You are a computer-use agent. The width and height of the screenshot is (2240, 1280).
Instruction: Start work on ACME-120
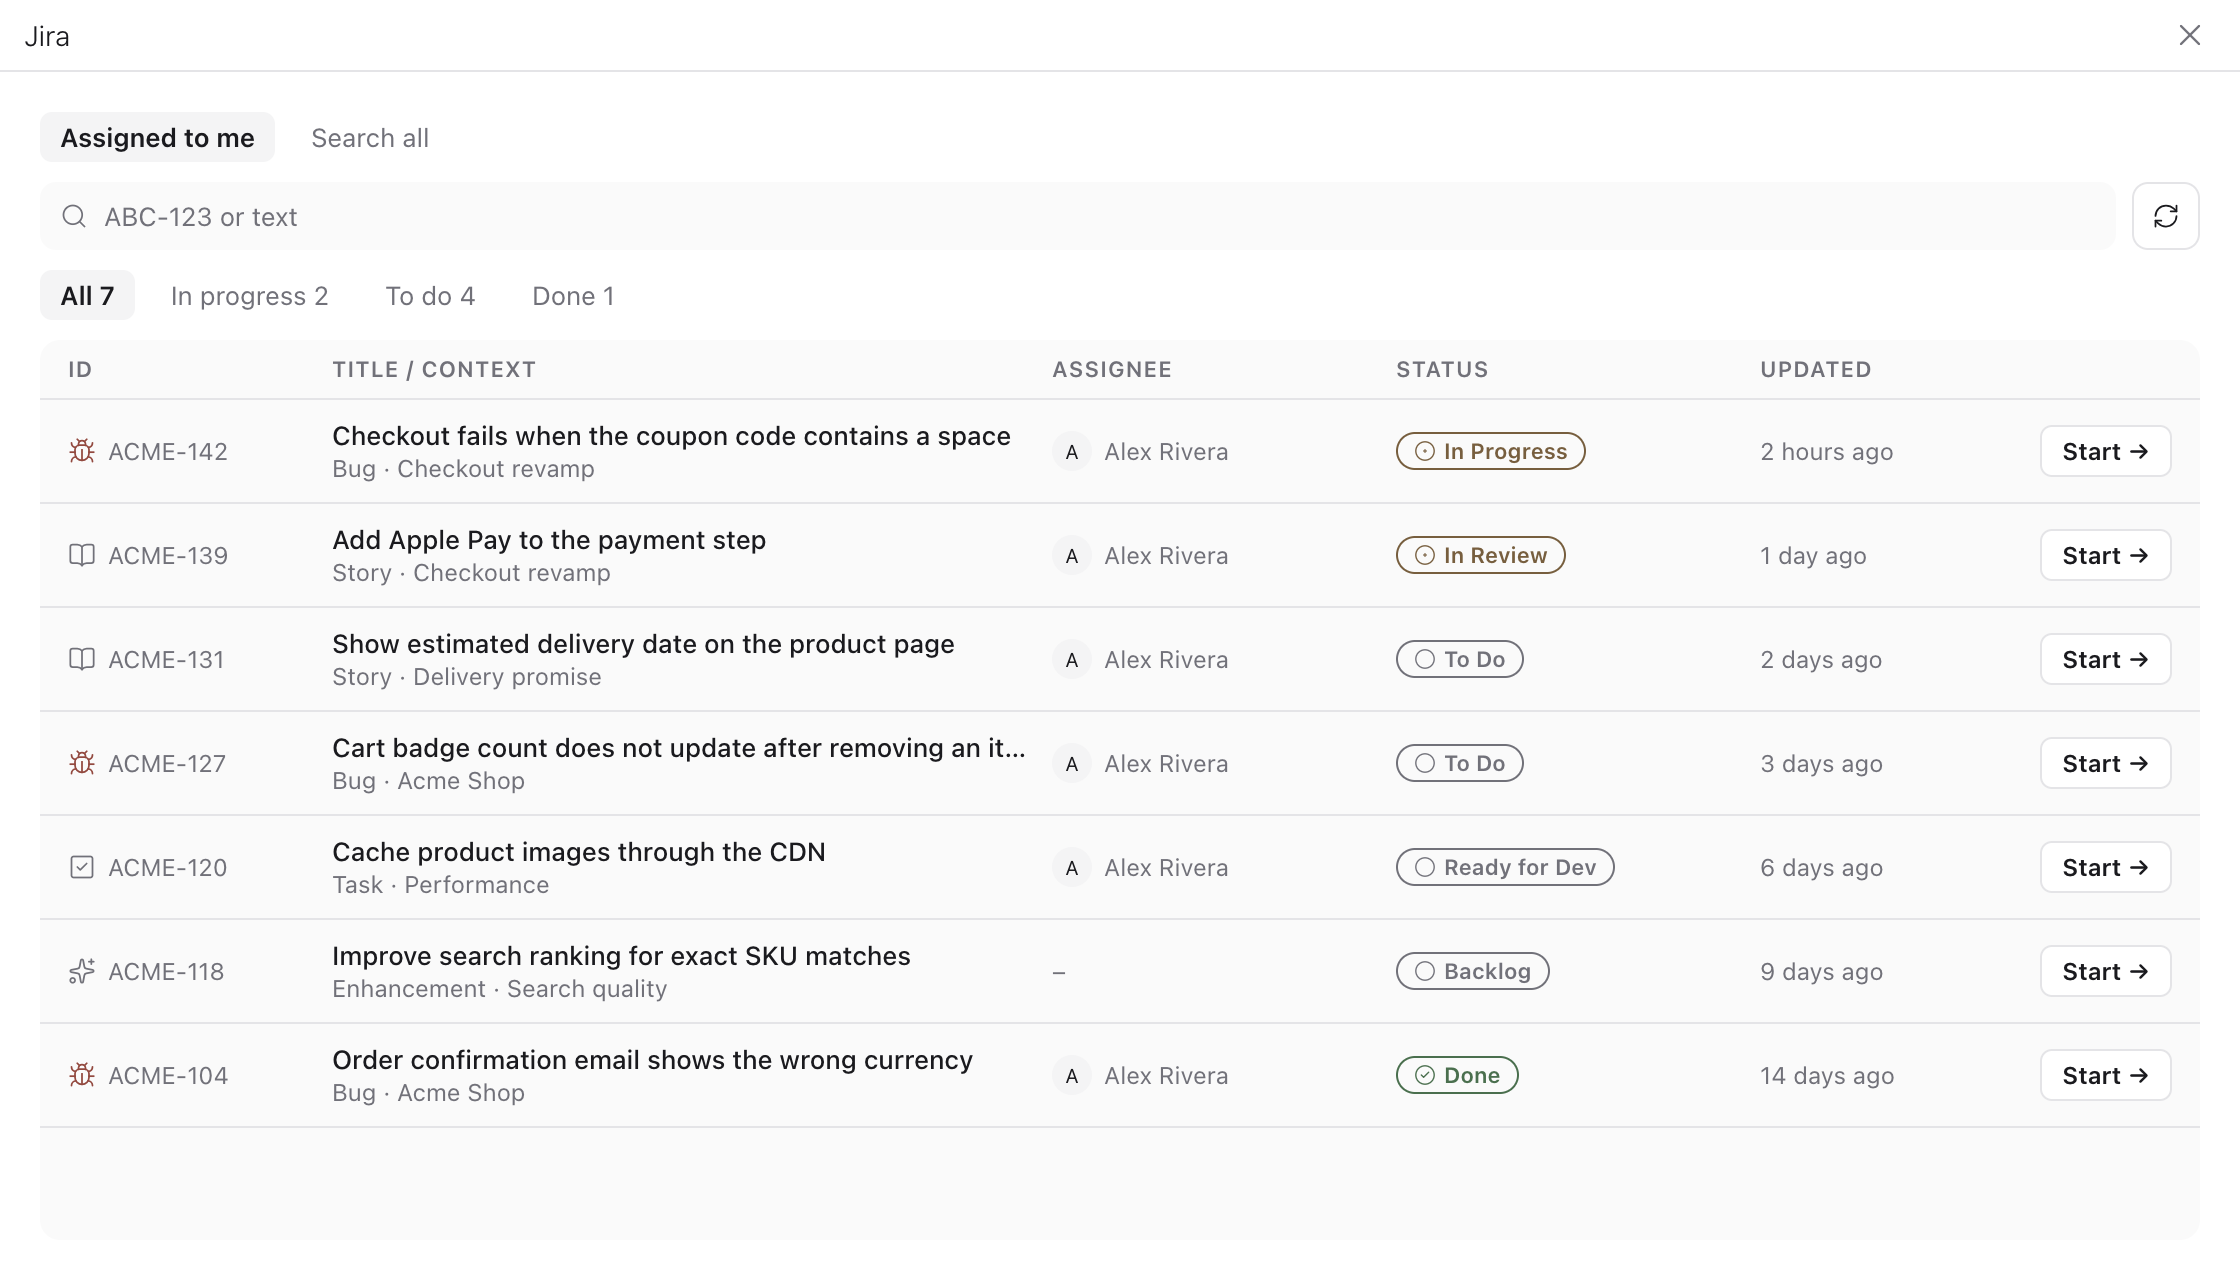[2105, 867]
